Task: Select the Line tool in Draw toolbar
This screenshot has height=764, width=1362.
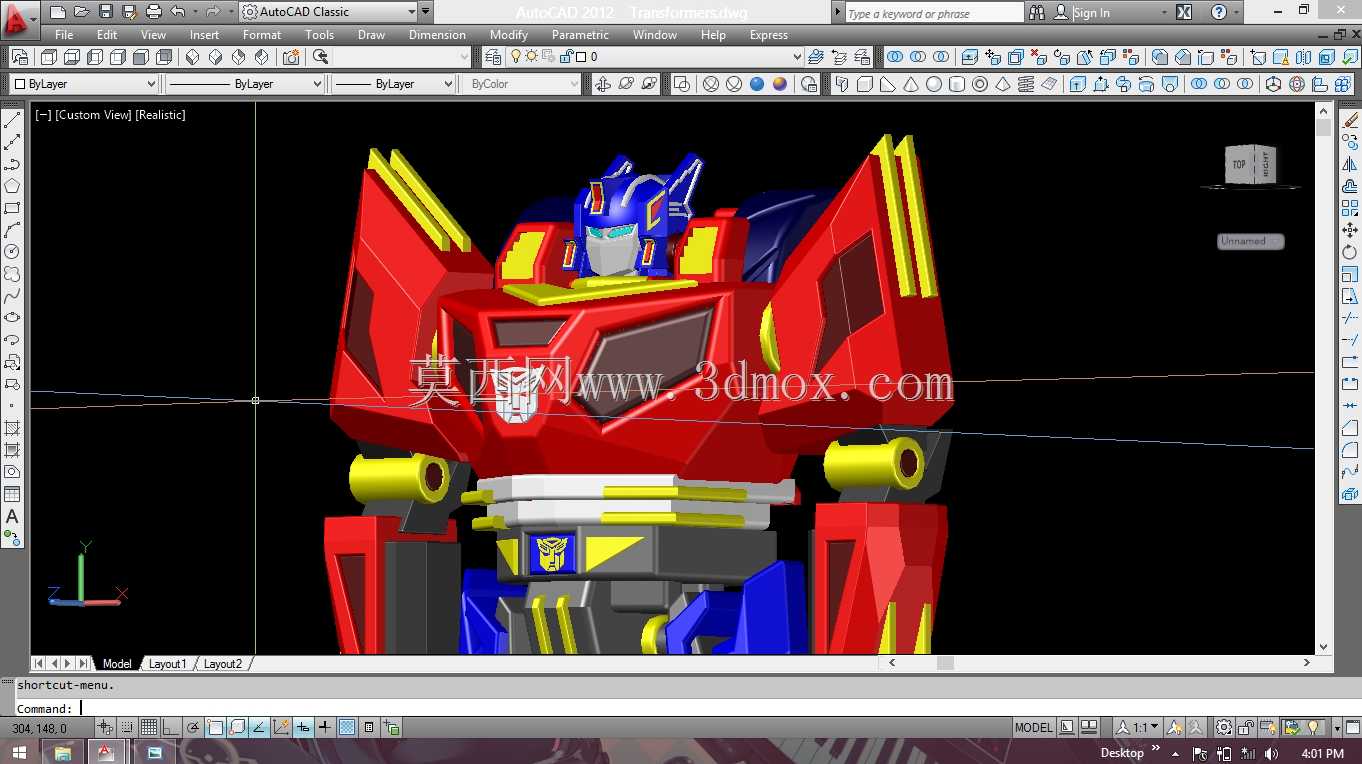Action: (x=12, y=121)
